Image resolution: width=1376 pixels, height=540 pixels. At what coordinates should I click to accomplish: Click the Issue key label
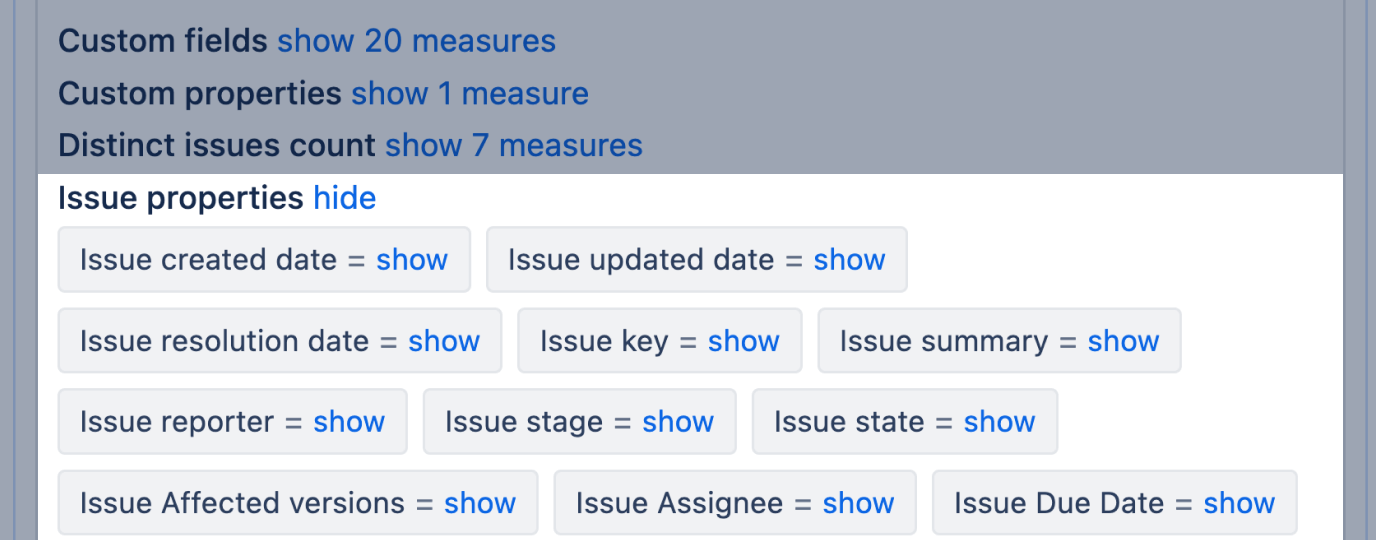point(603,341)
